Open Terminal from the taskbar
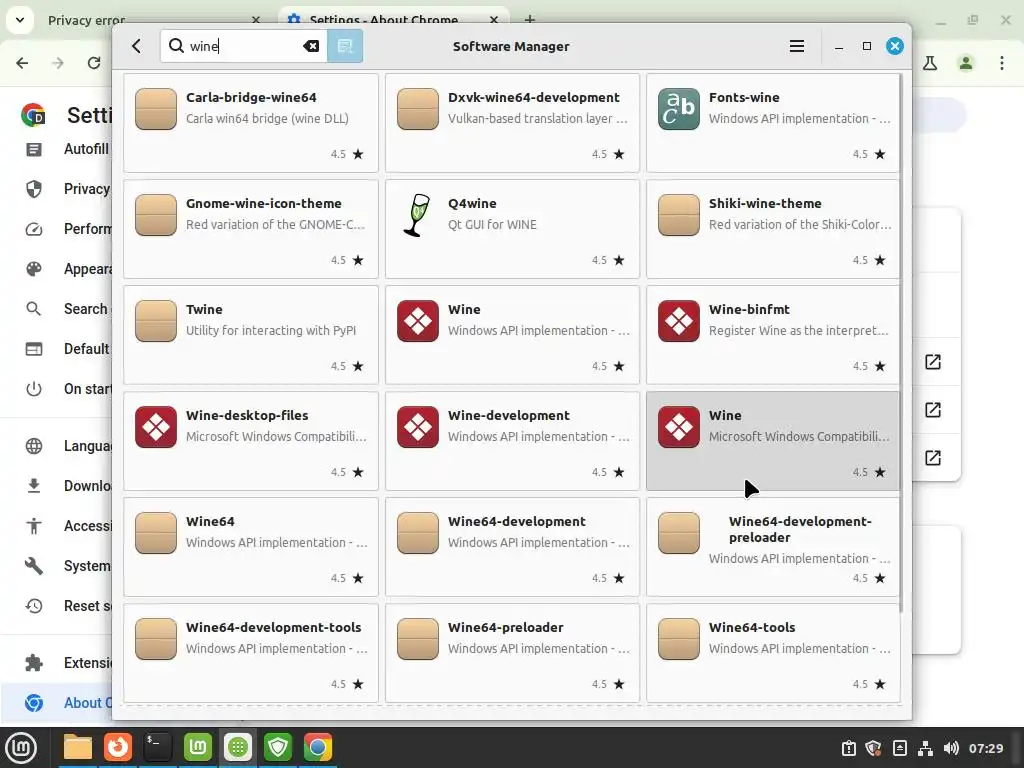The height and width of the screenshot is (768, 1024). point(157,747)
